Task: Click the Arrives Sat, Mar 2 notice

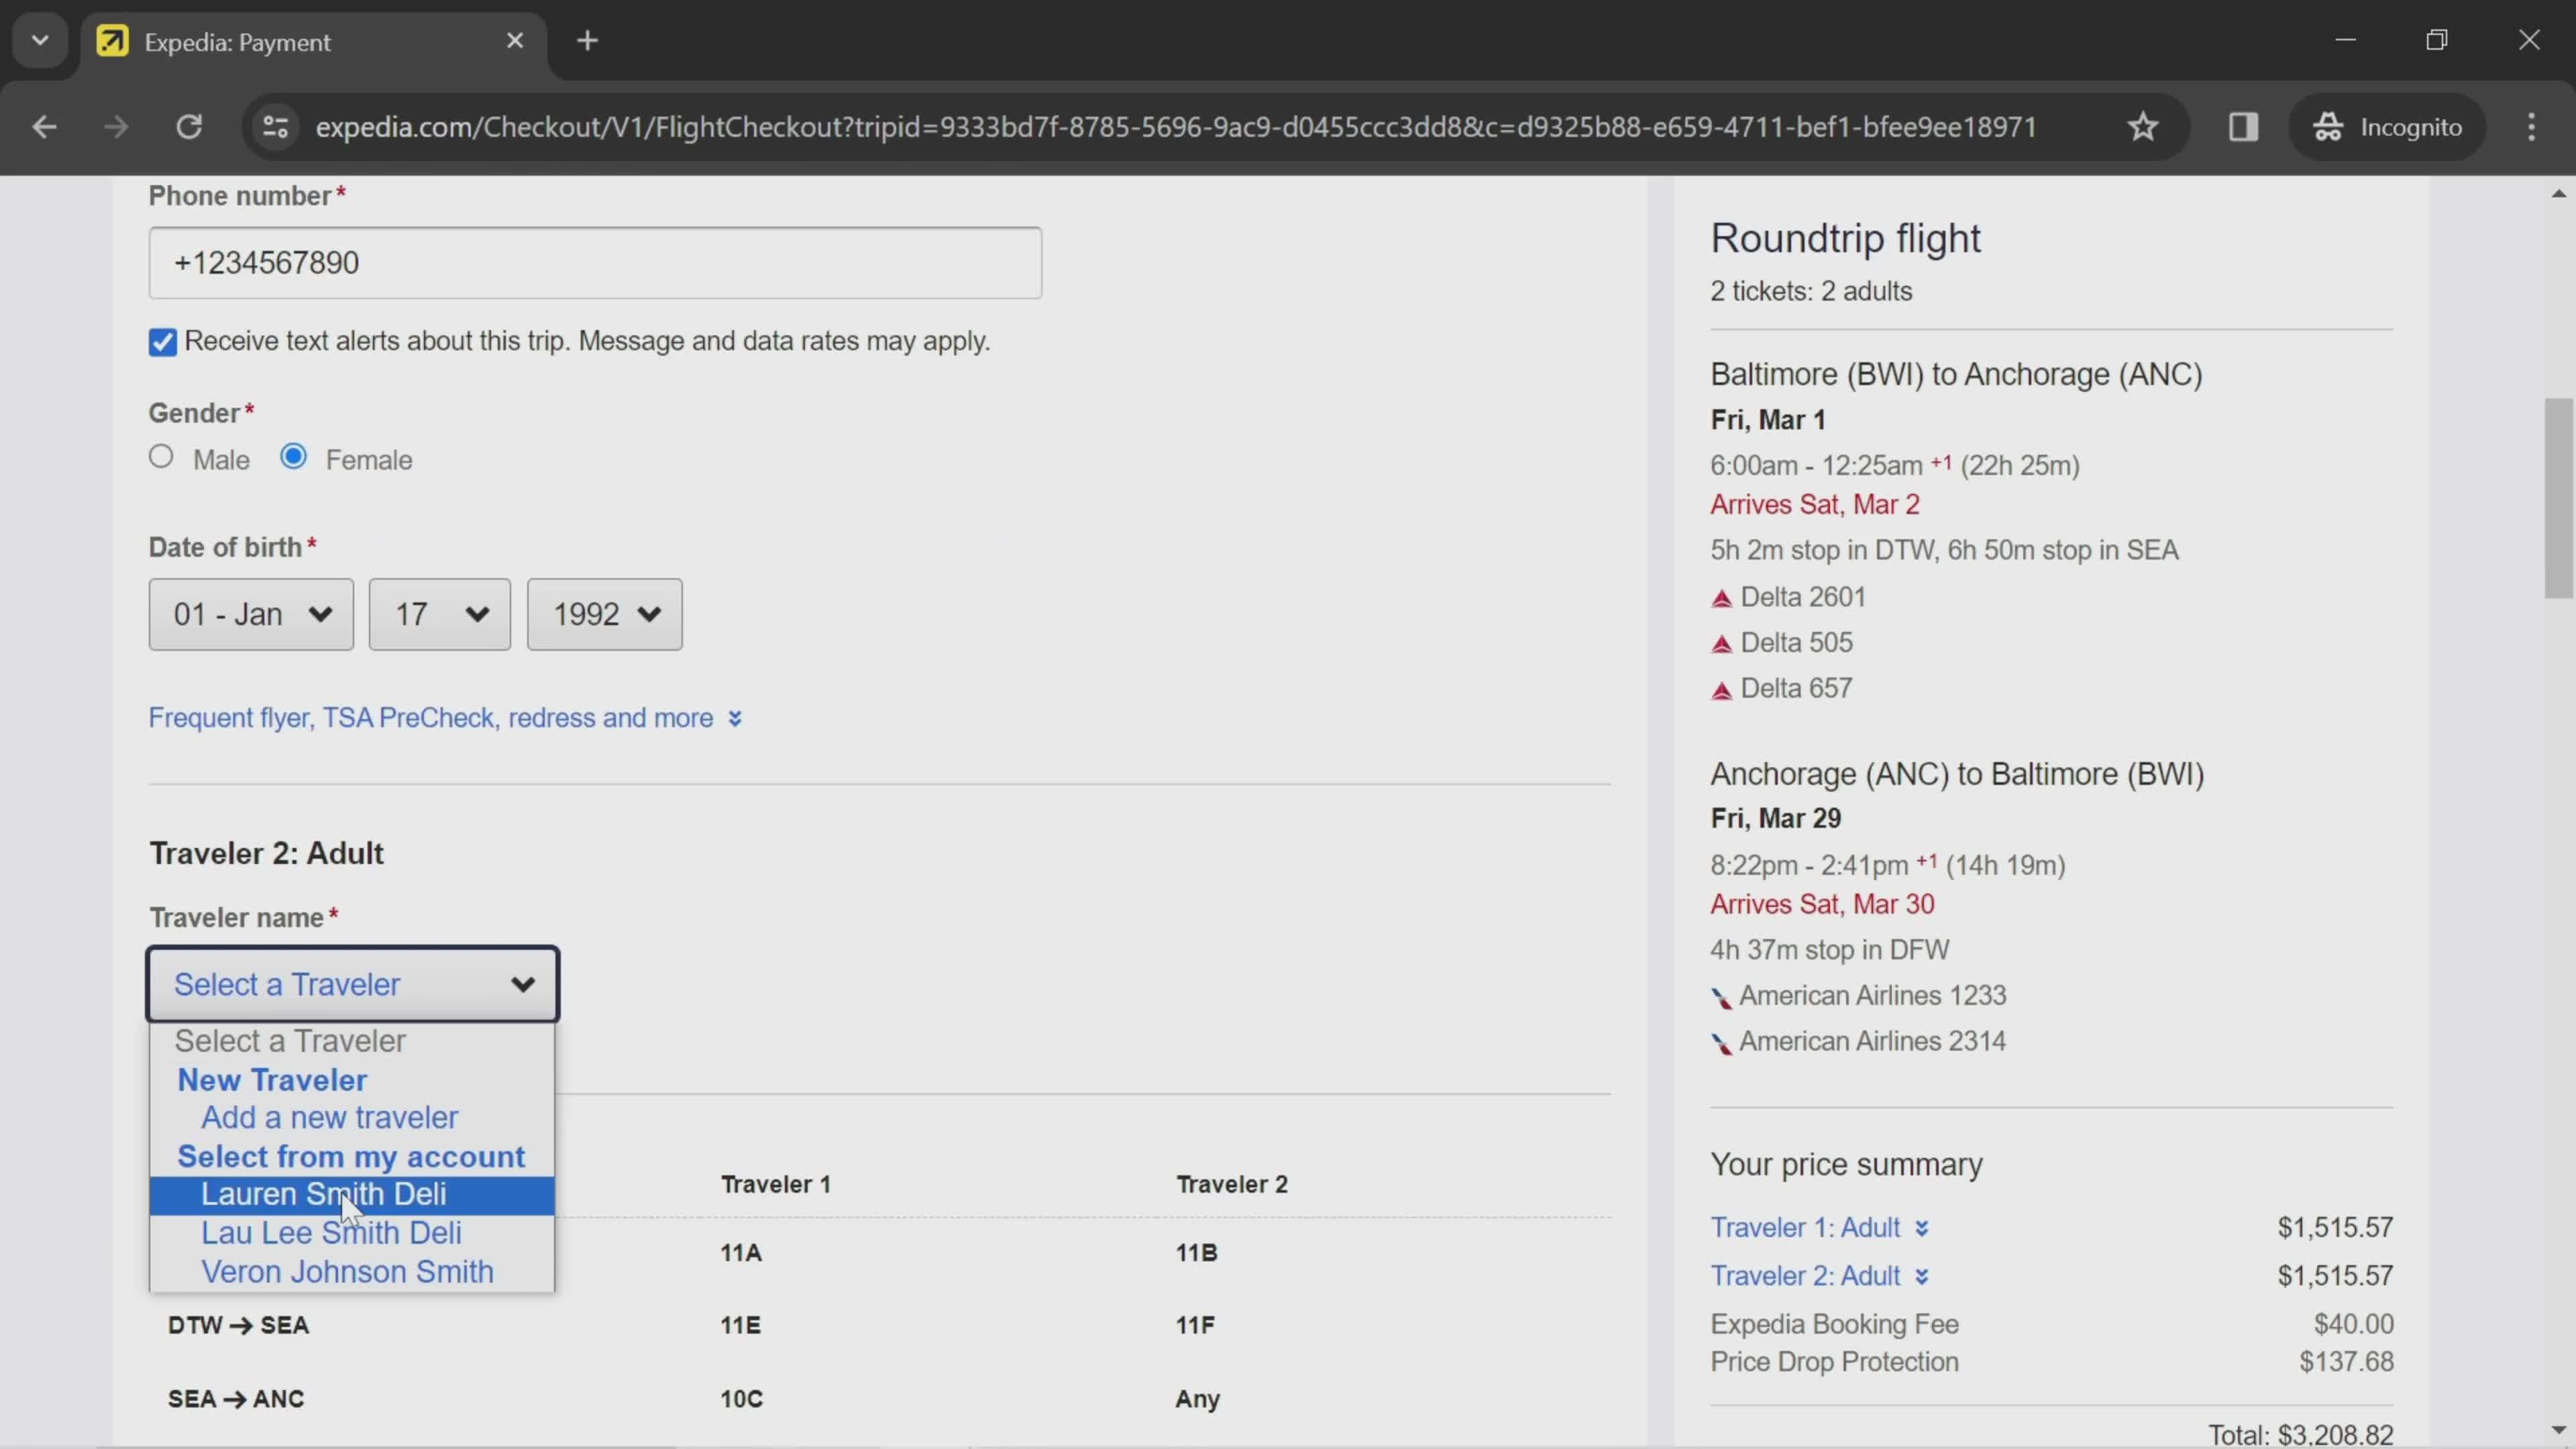Action: pyautogui.click(x=1814, y=504)
